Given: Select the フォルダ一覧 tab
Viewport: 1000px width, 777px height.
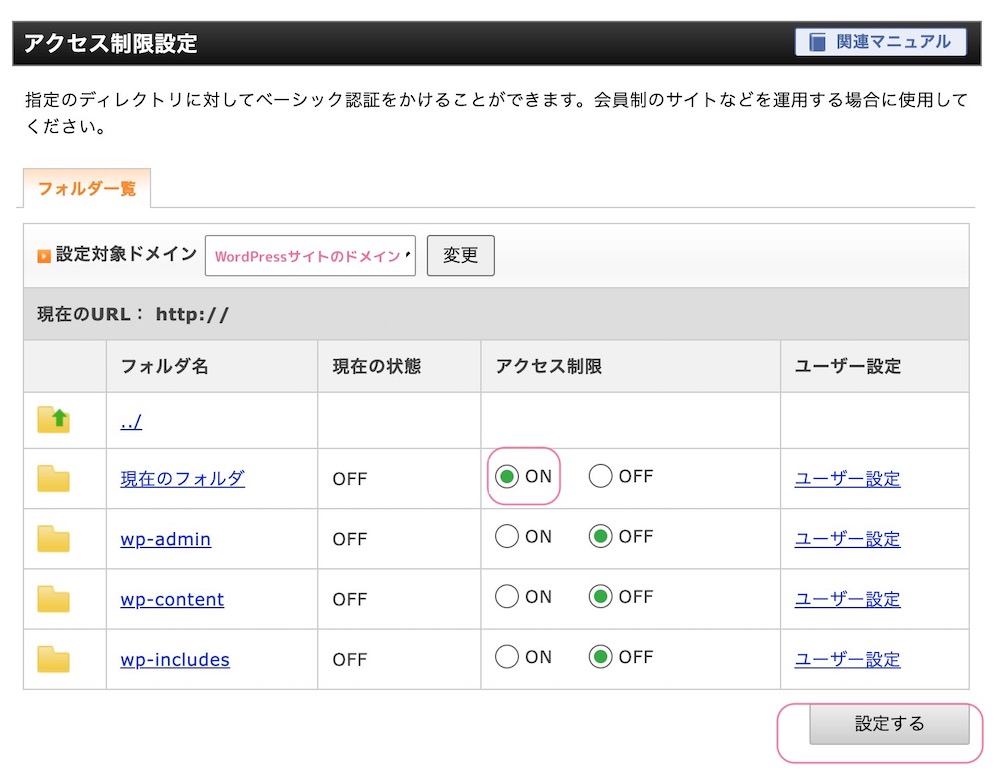Looking at the screenshot, I should (87, 188).
